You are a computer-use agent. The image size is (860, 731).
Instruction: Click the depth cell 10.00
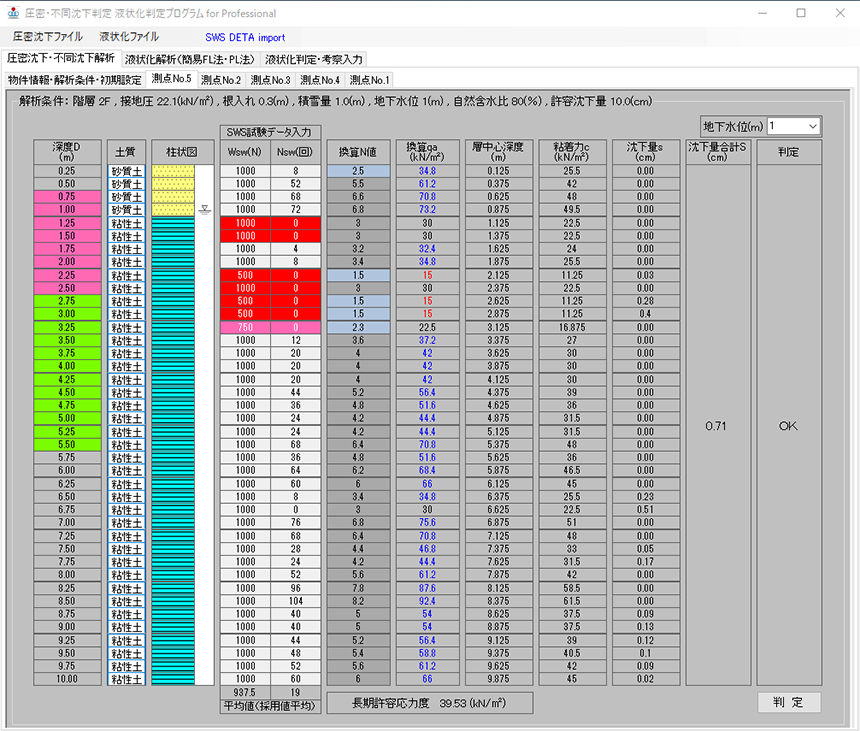pyautogui.click(x=67, y=679)
